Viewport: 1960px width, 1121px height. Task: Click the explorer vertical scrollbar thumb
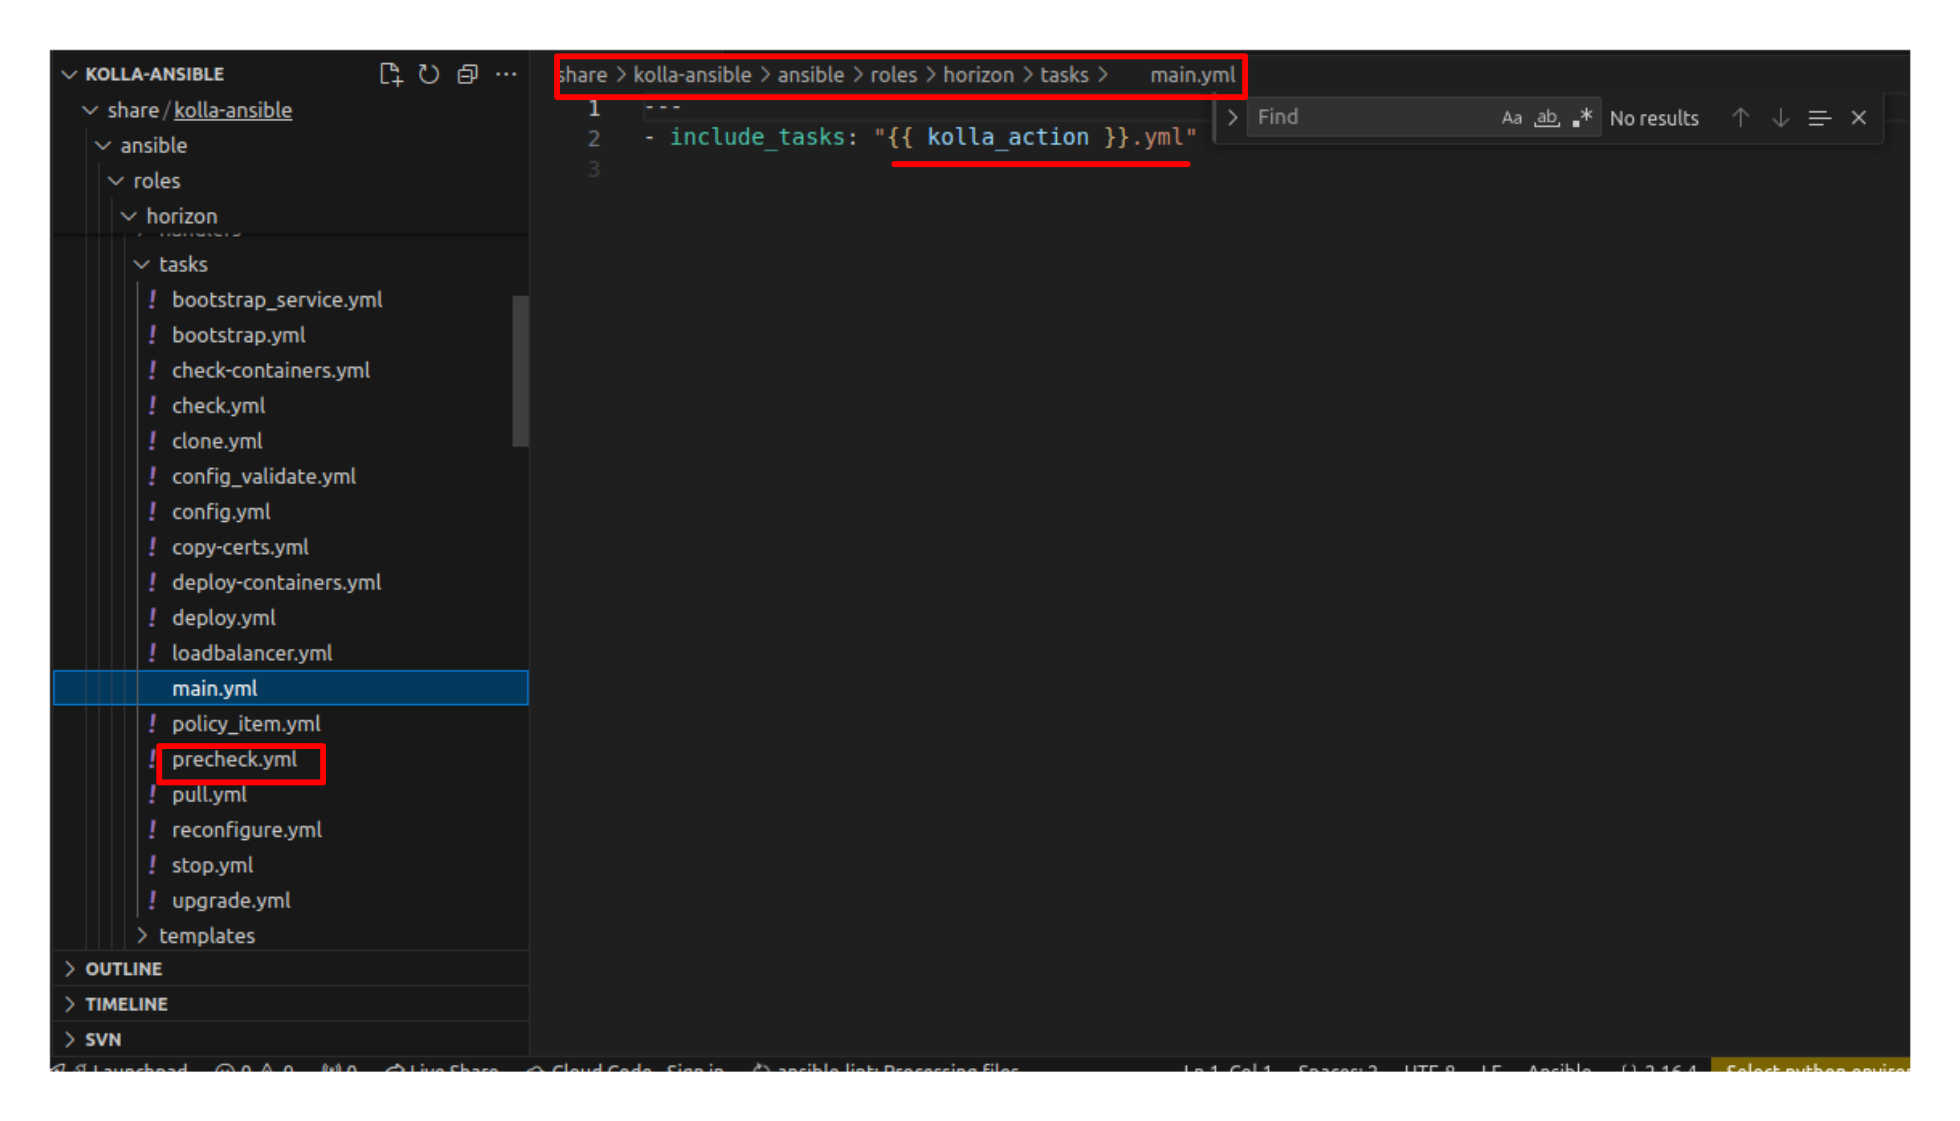pyautogui.click(x=520, y=370)
